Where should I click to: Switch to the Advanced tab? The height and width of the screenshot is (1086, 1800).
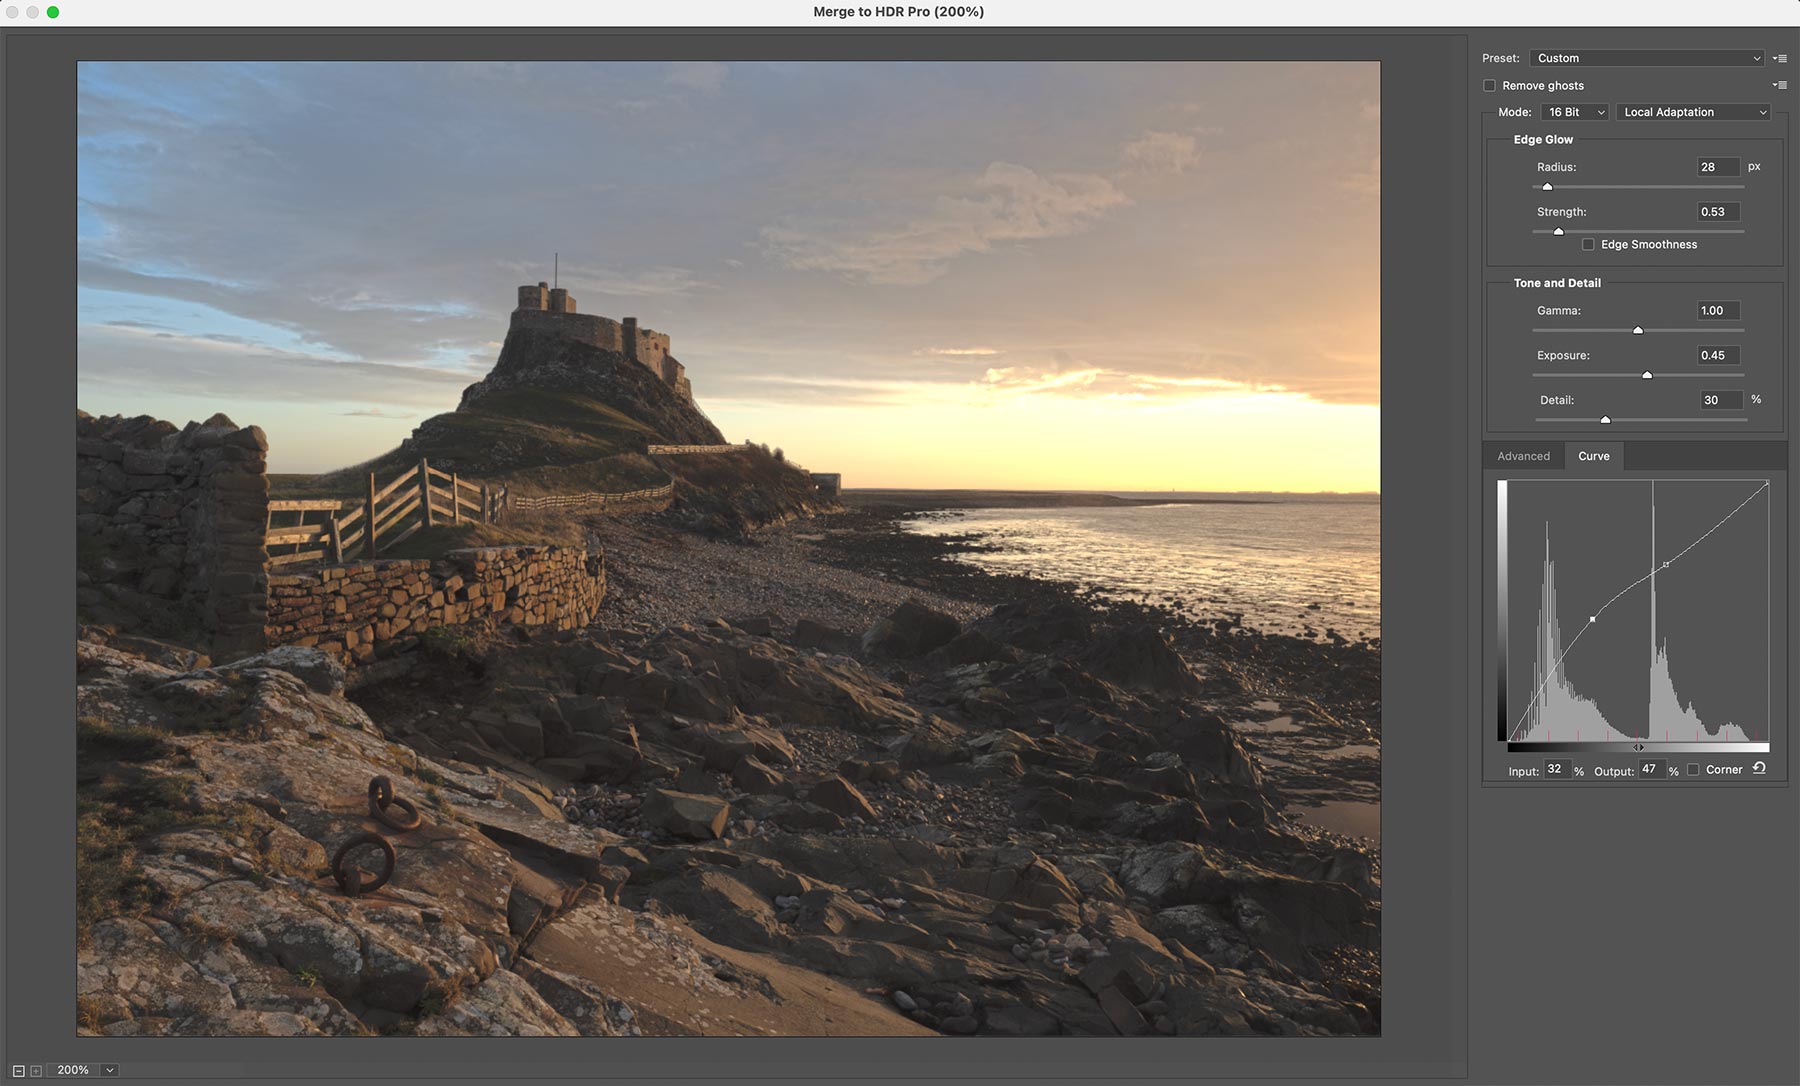coord(1523,456)
